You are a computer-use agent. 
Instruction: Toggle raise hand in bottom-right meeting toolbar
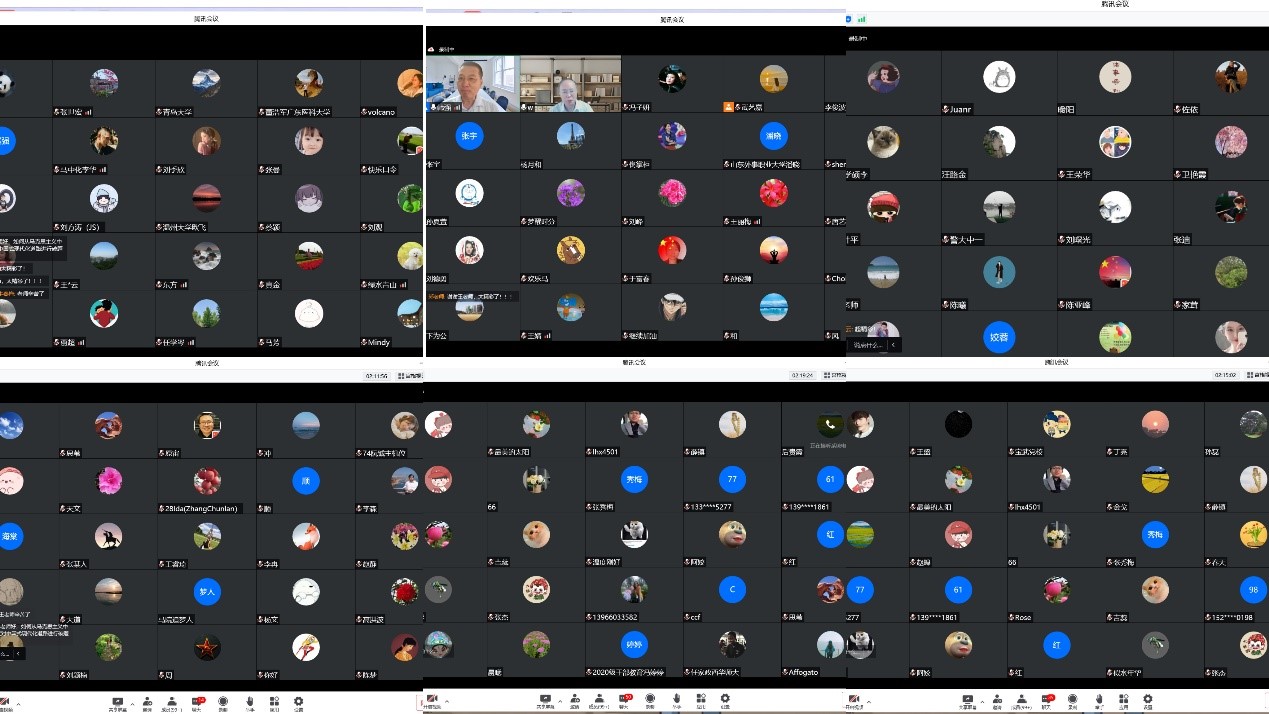pyautogui.click(x=1099, y=700)
